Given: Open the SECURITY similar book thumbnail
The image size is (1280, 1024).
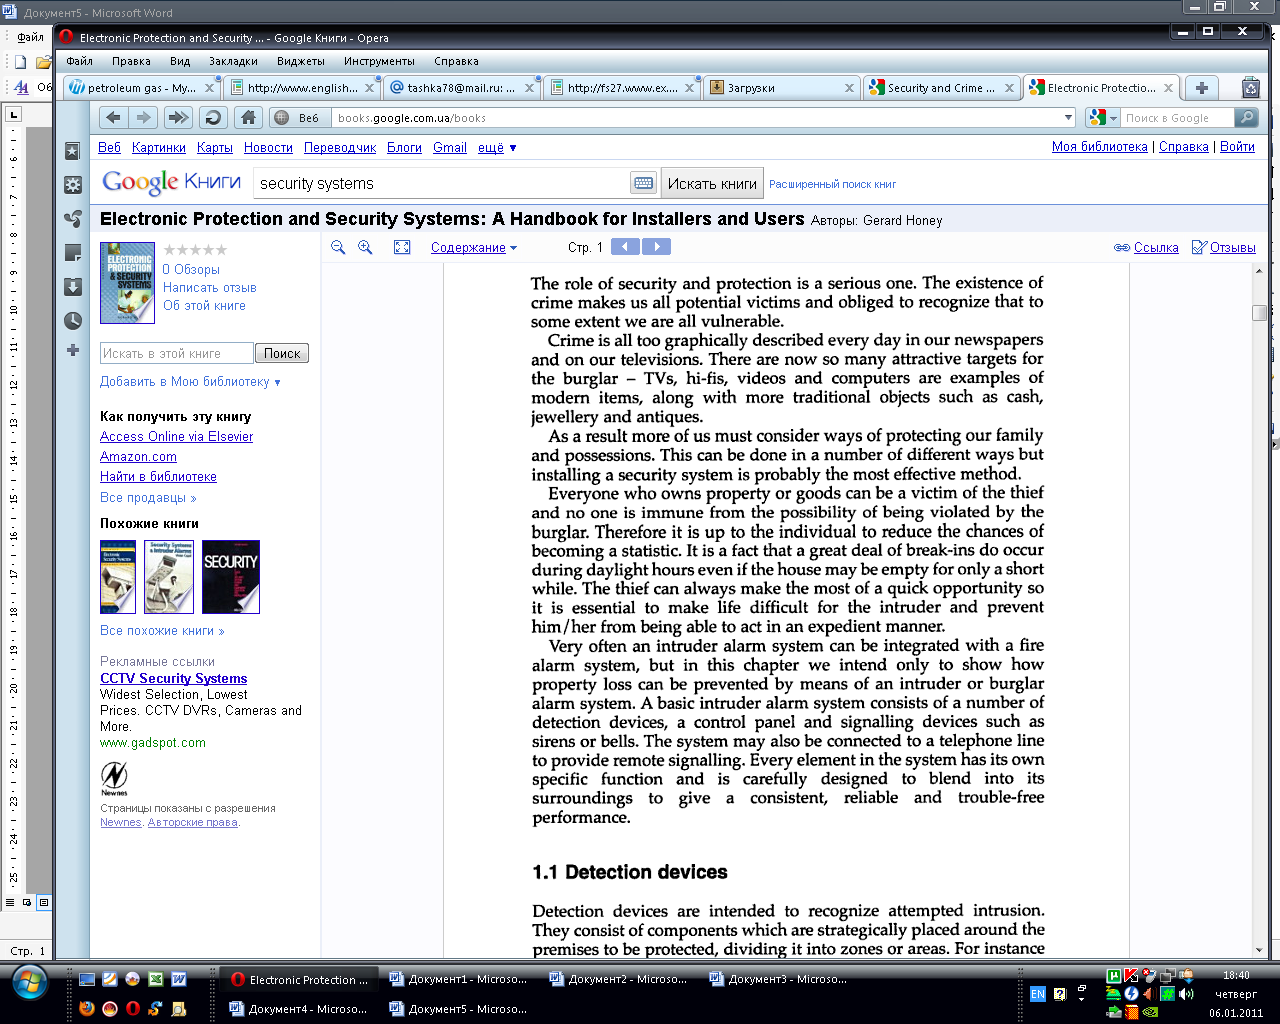Looking at the screenshot, I should 231,577.
